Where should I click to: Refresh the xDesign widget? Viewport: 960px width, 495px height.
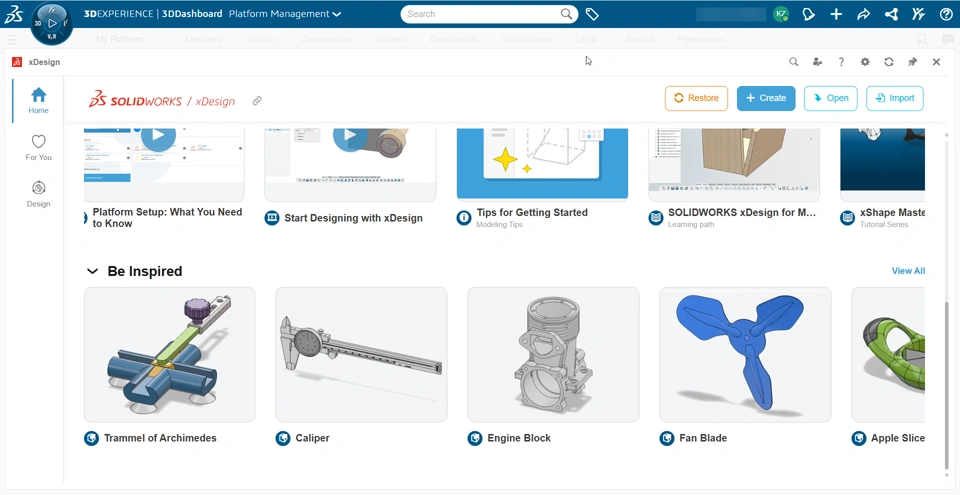(889, 62)
